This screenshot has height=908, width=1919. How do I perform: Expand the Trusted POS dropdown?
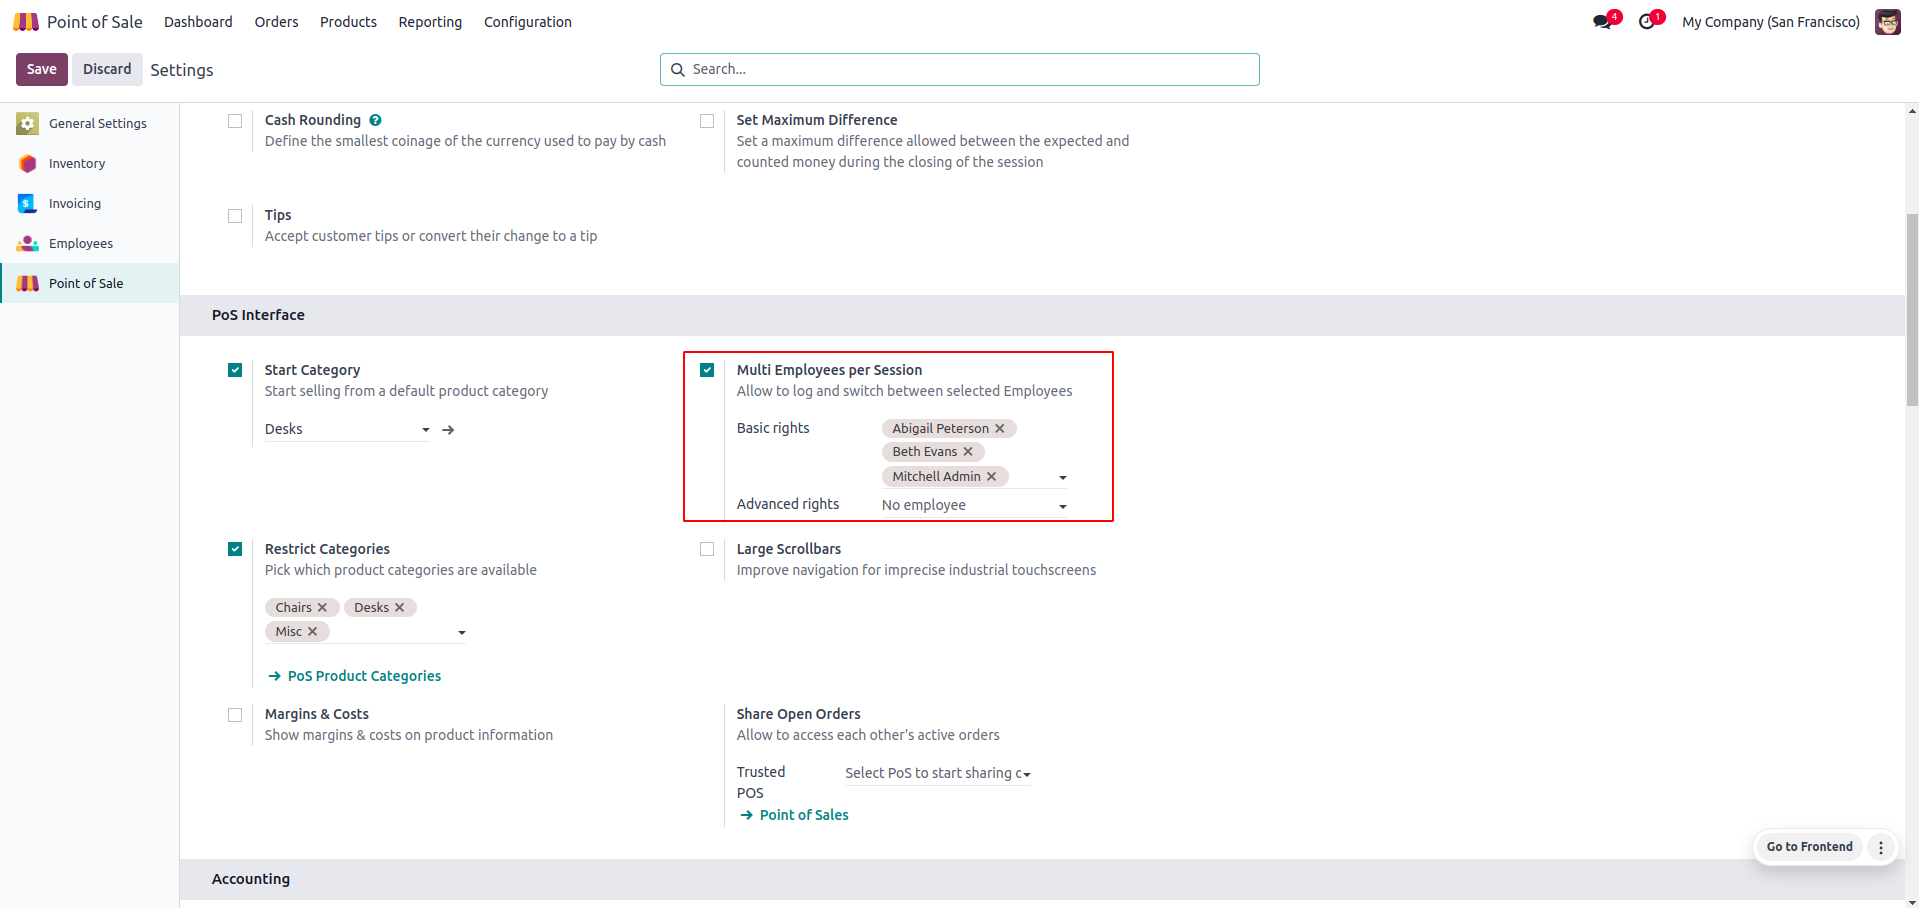pos(1027,774)
